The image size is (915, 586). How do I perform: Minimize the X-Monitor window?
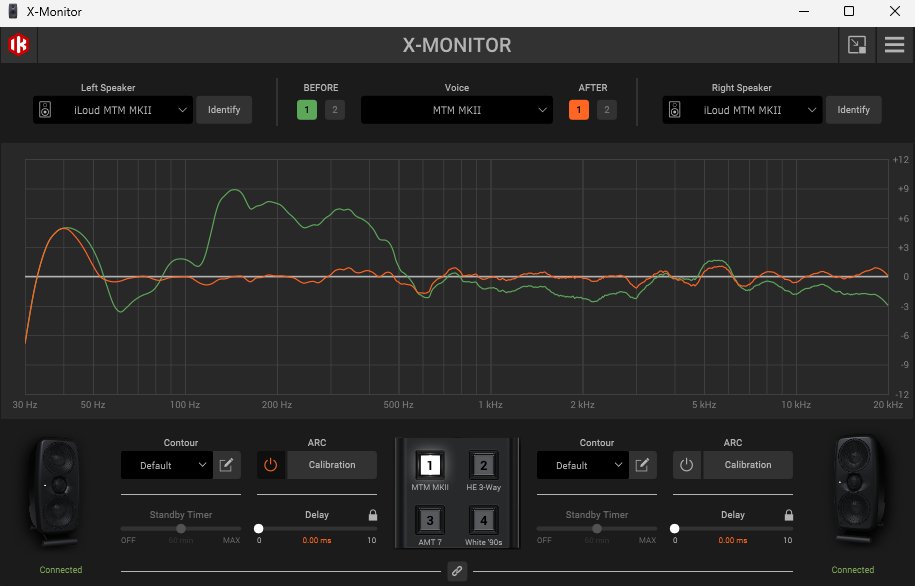tap(804, 11)
